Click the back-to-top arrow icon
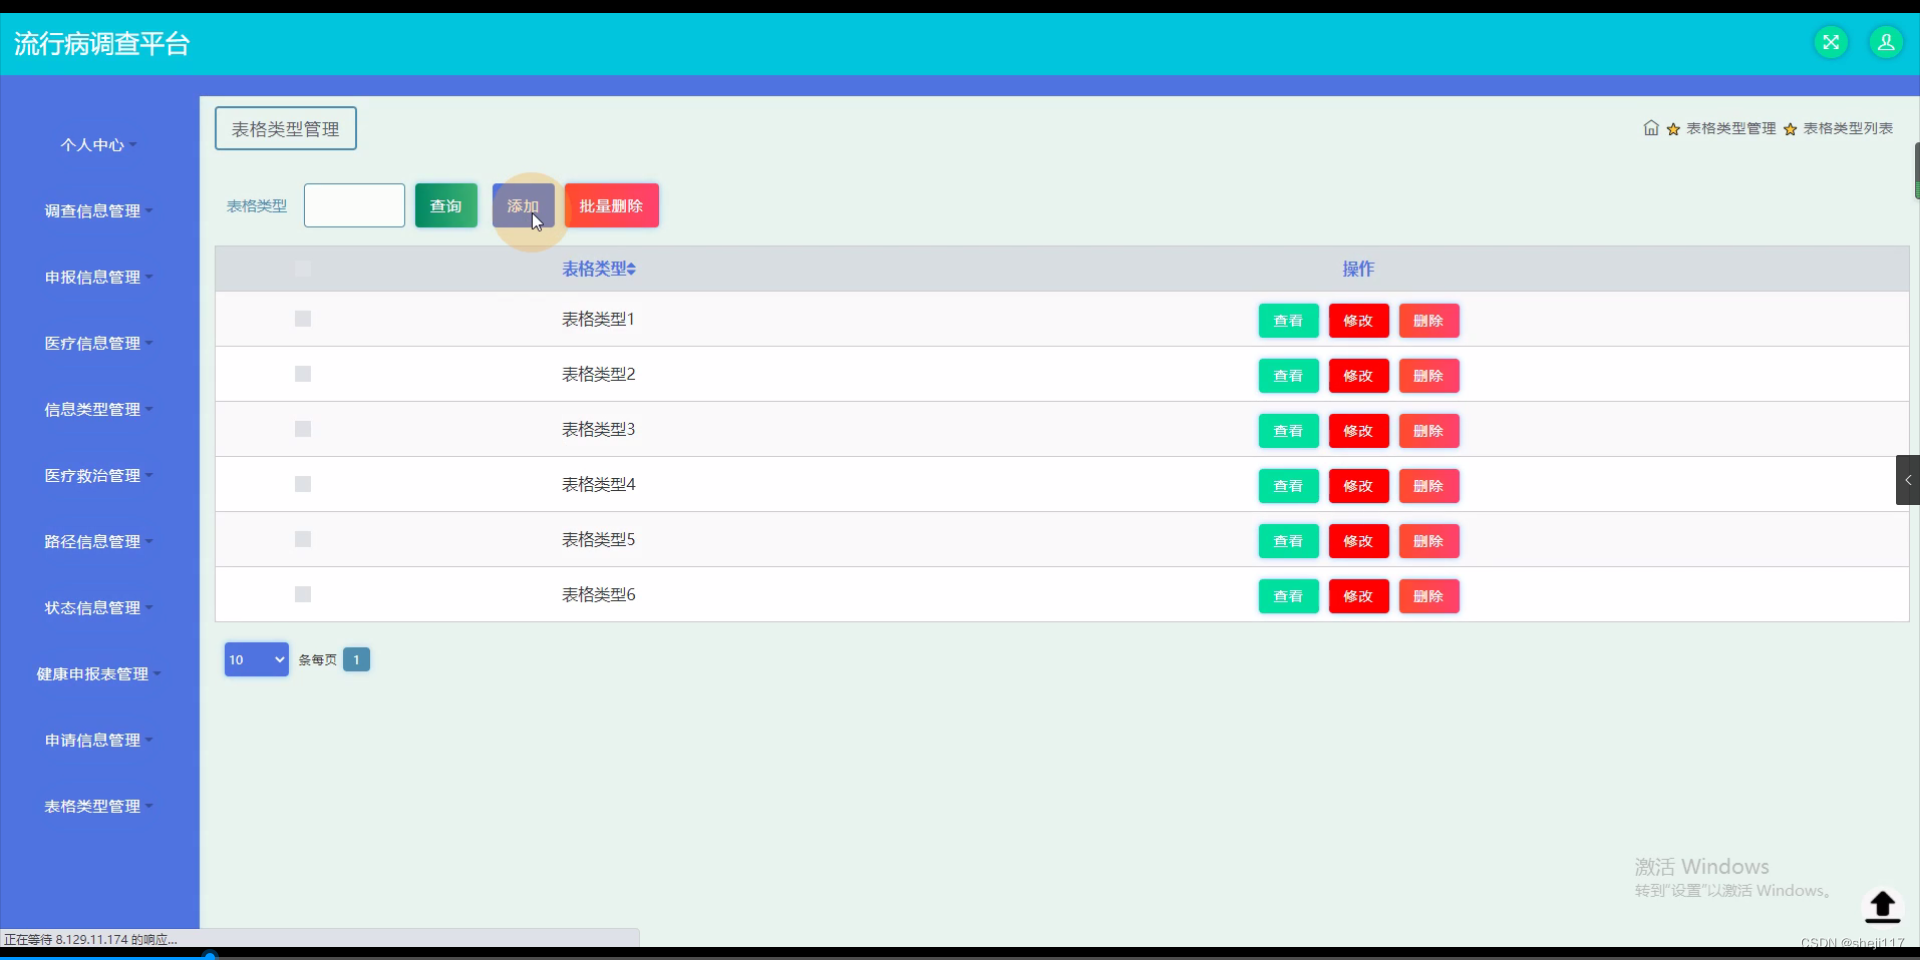Image resolution: width=1920 pixels, height=960 pixels. tap(1882, 906)
